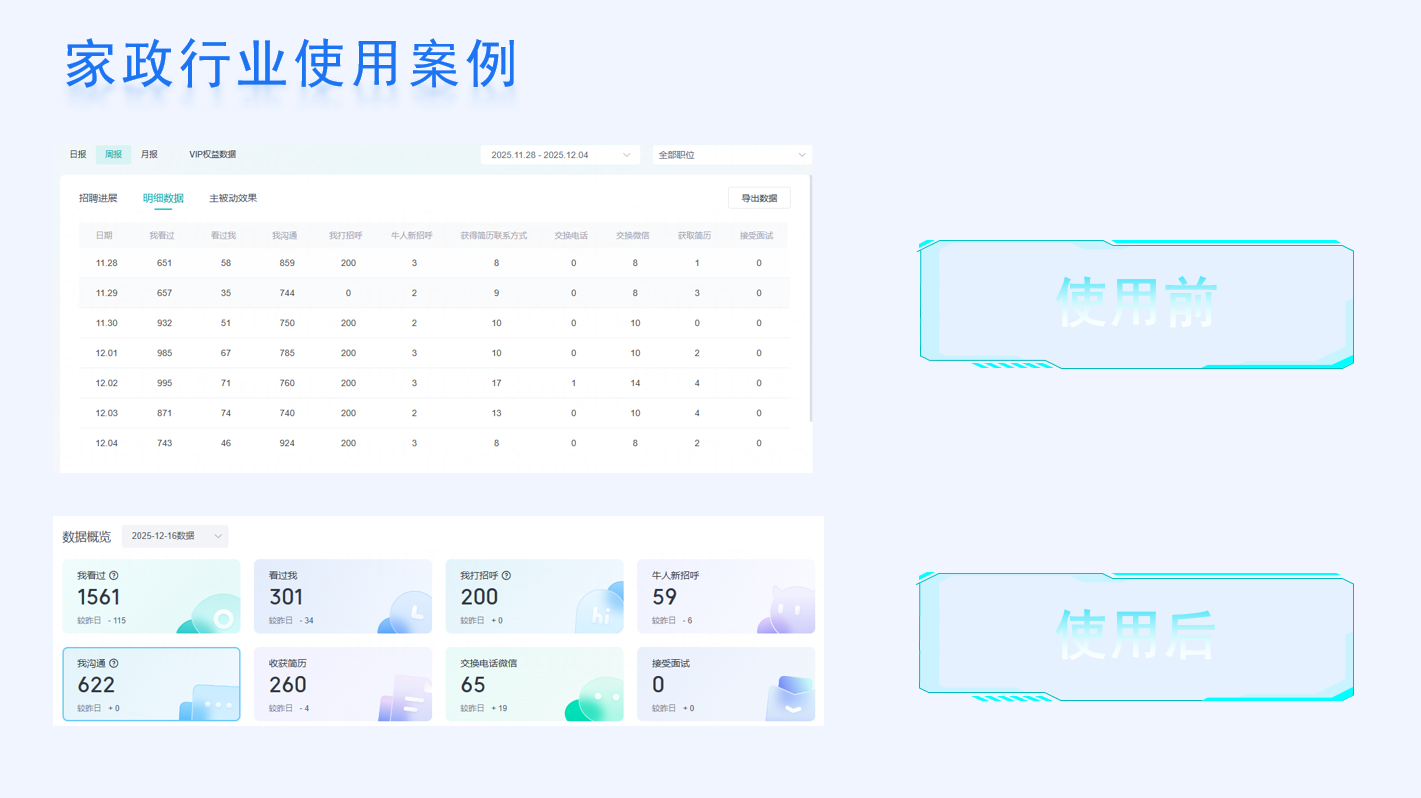Click the 交换微信 column header

coord(633,236)
